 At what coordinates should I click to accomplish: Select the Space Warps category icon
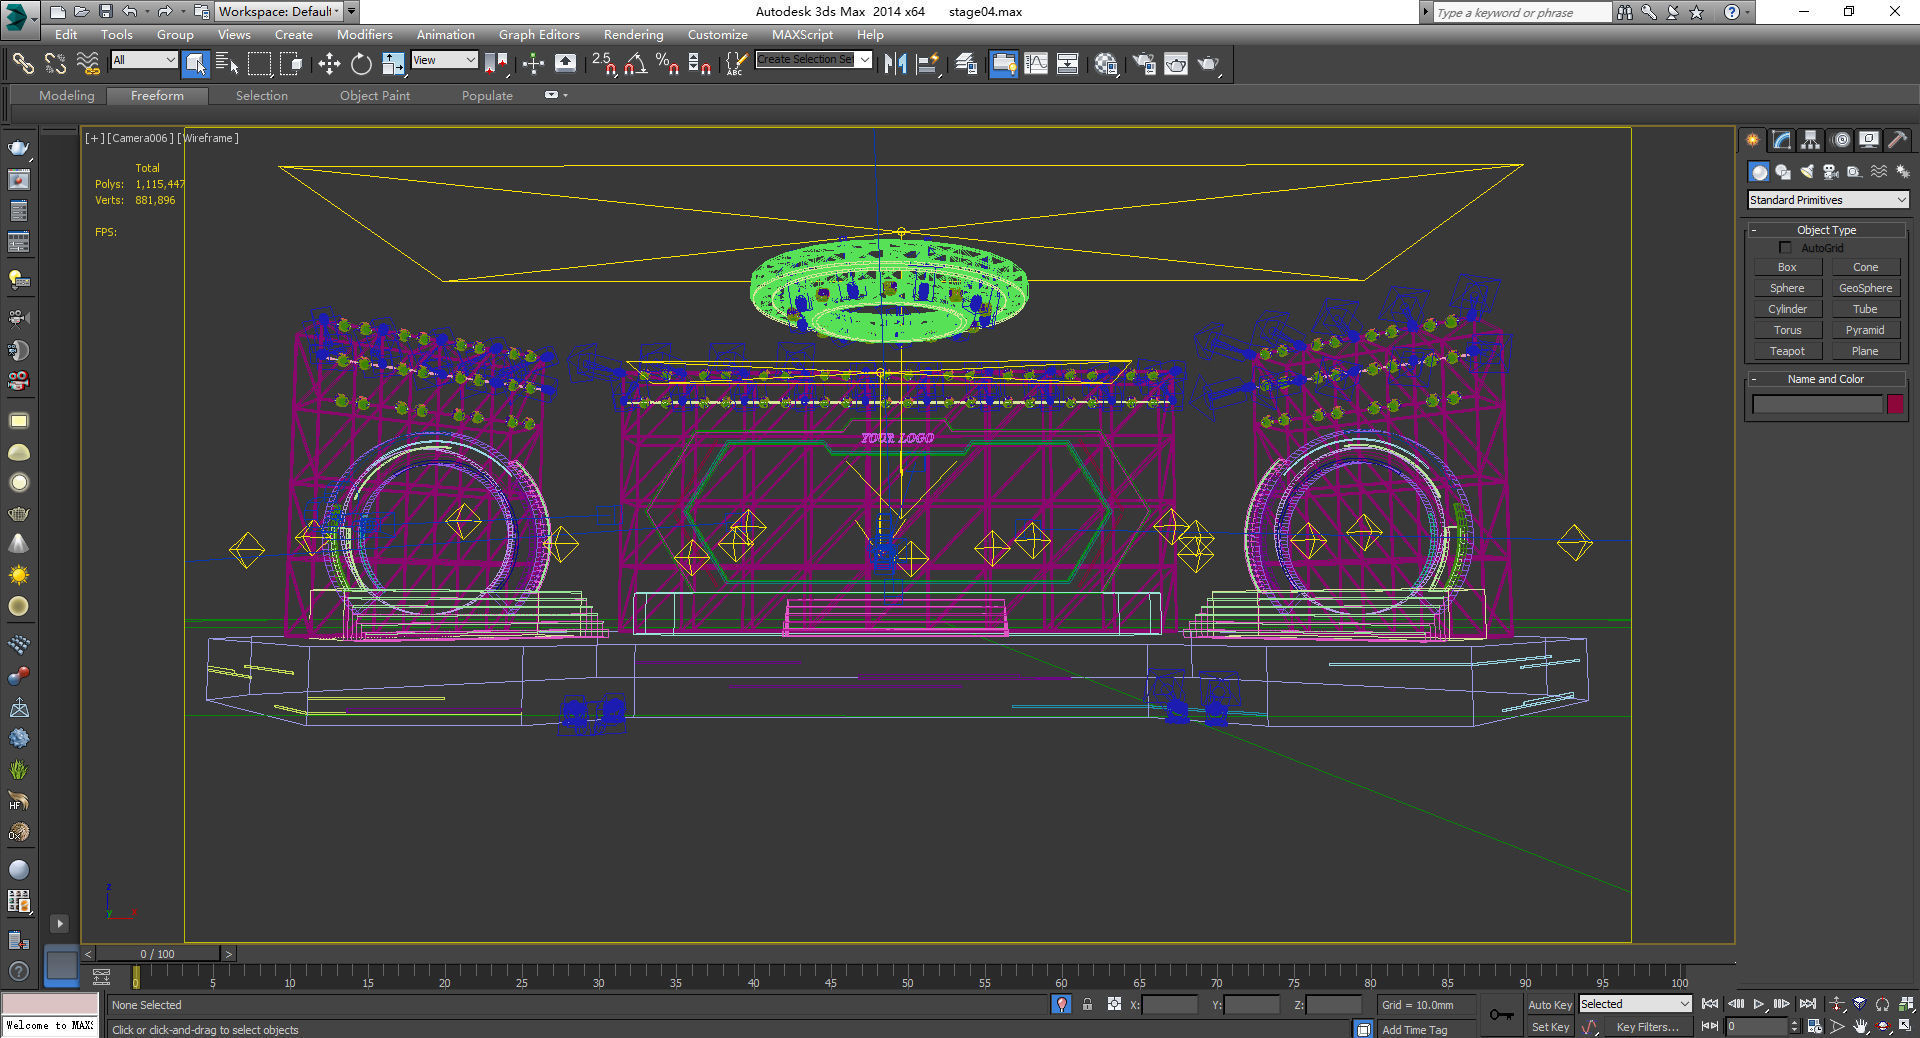1879,172
